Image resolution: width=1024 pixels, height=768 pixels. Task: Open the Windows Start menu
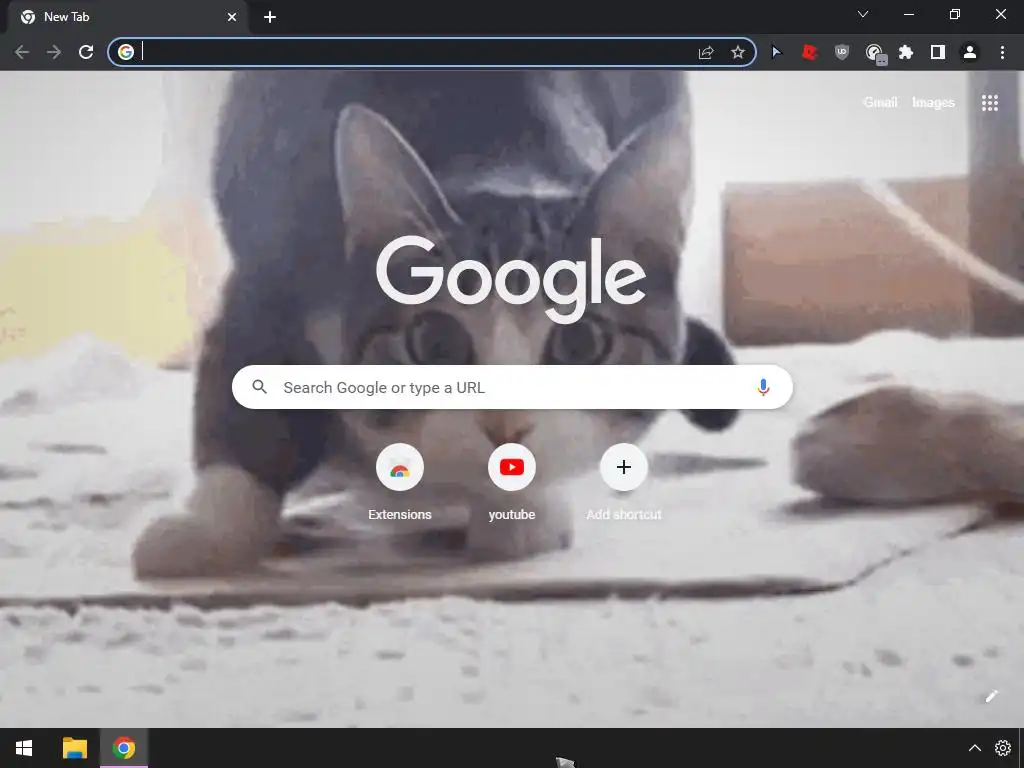(24, 748)
